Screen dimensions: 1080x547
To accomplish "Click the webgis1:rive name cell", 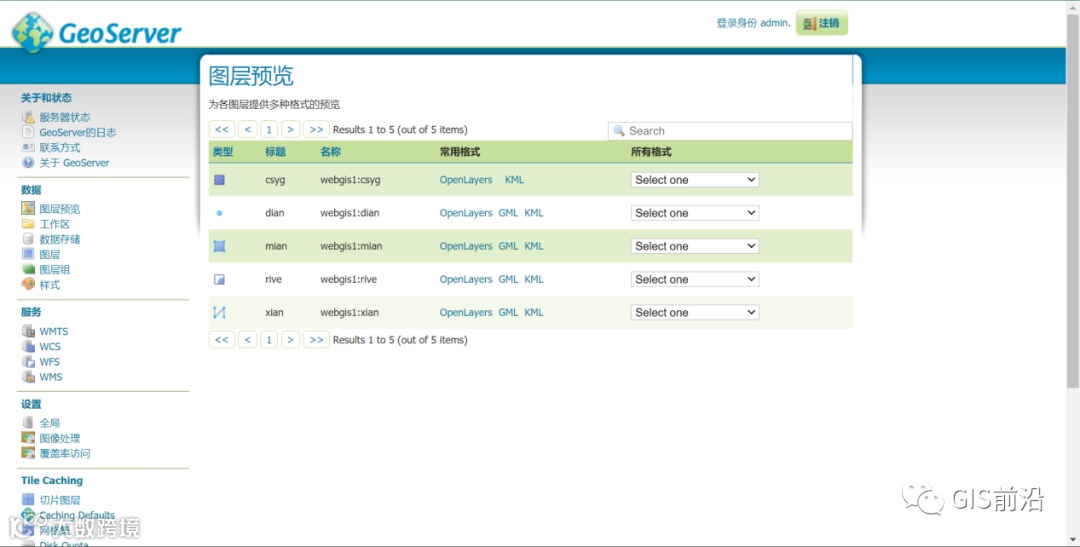I will (349, 279).
